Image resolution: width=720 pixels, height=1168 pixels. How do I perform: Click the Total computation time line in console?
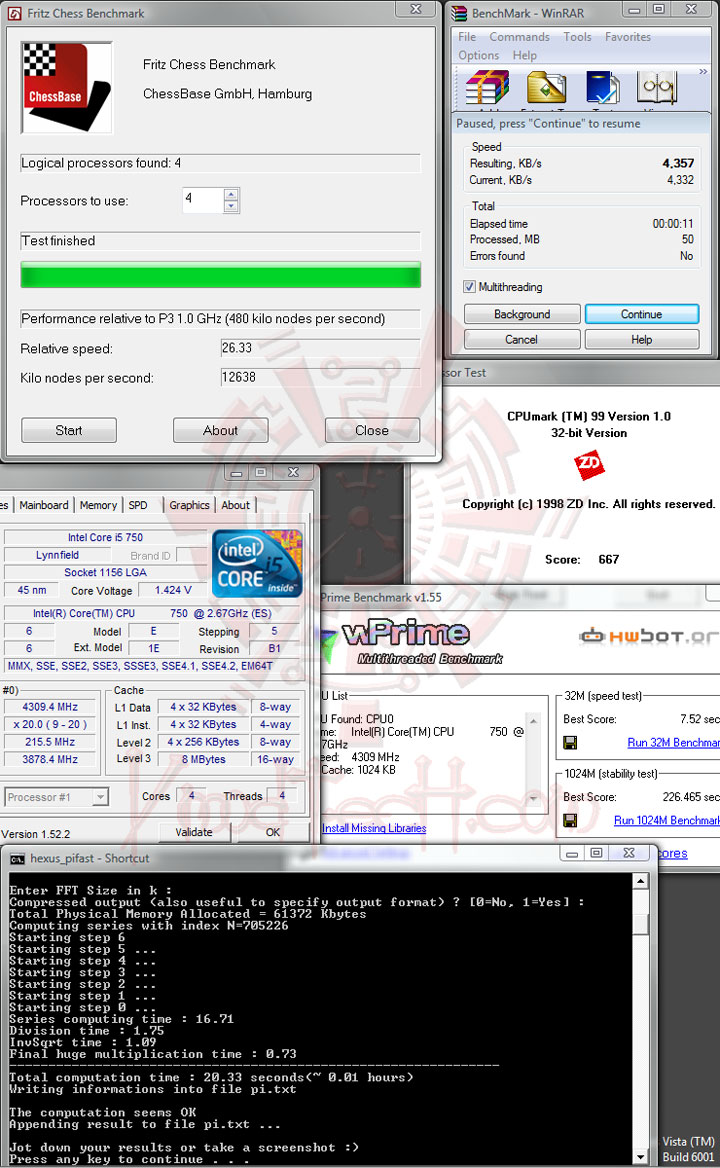pyautogui.click(x=211, y=1077)
